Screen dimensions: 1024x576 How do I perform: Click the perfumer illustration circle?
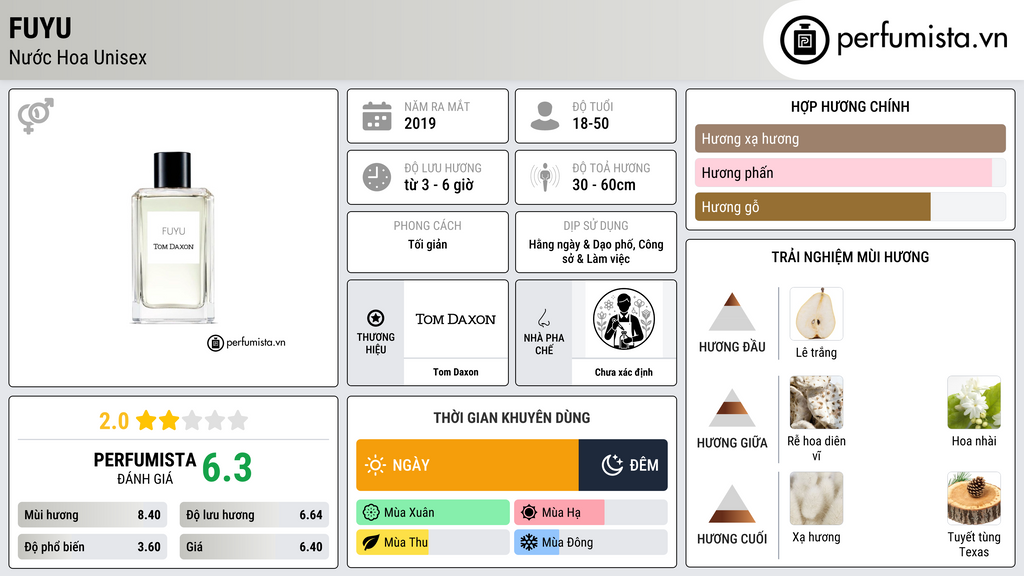click(624, 319)
